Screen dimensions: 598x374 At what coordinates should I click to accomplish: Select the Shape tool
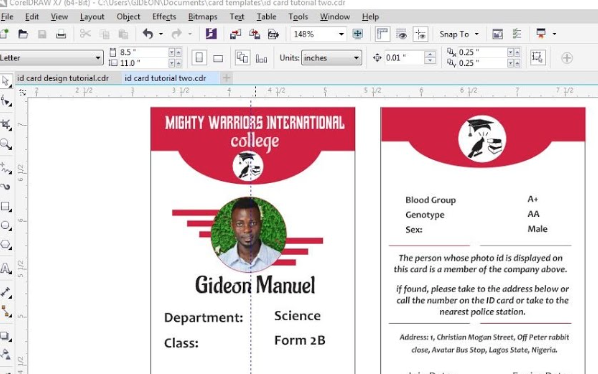point(6,102)
